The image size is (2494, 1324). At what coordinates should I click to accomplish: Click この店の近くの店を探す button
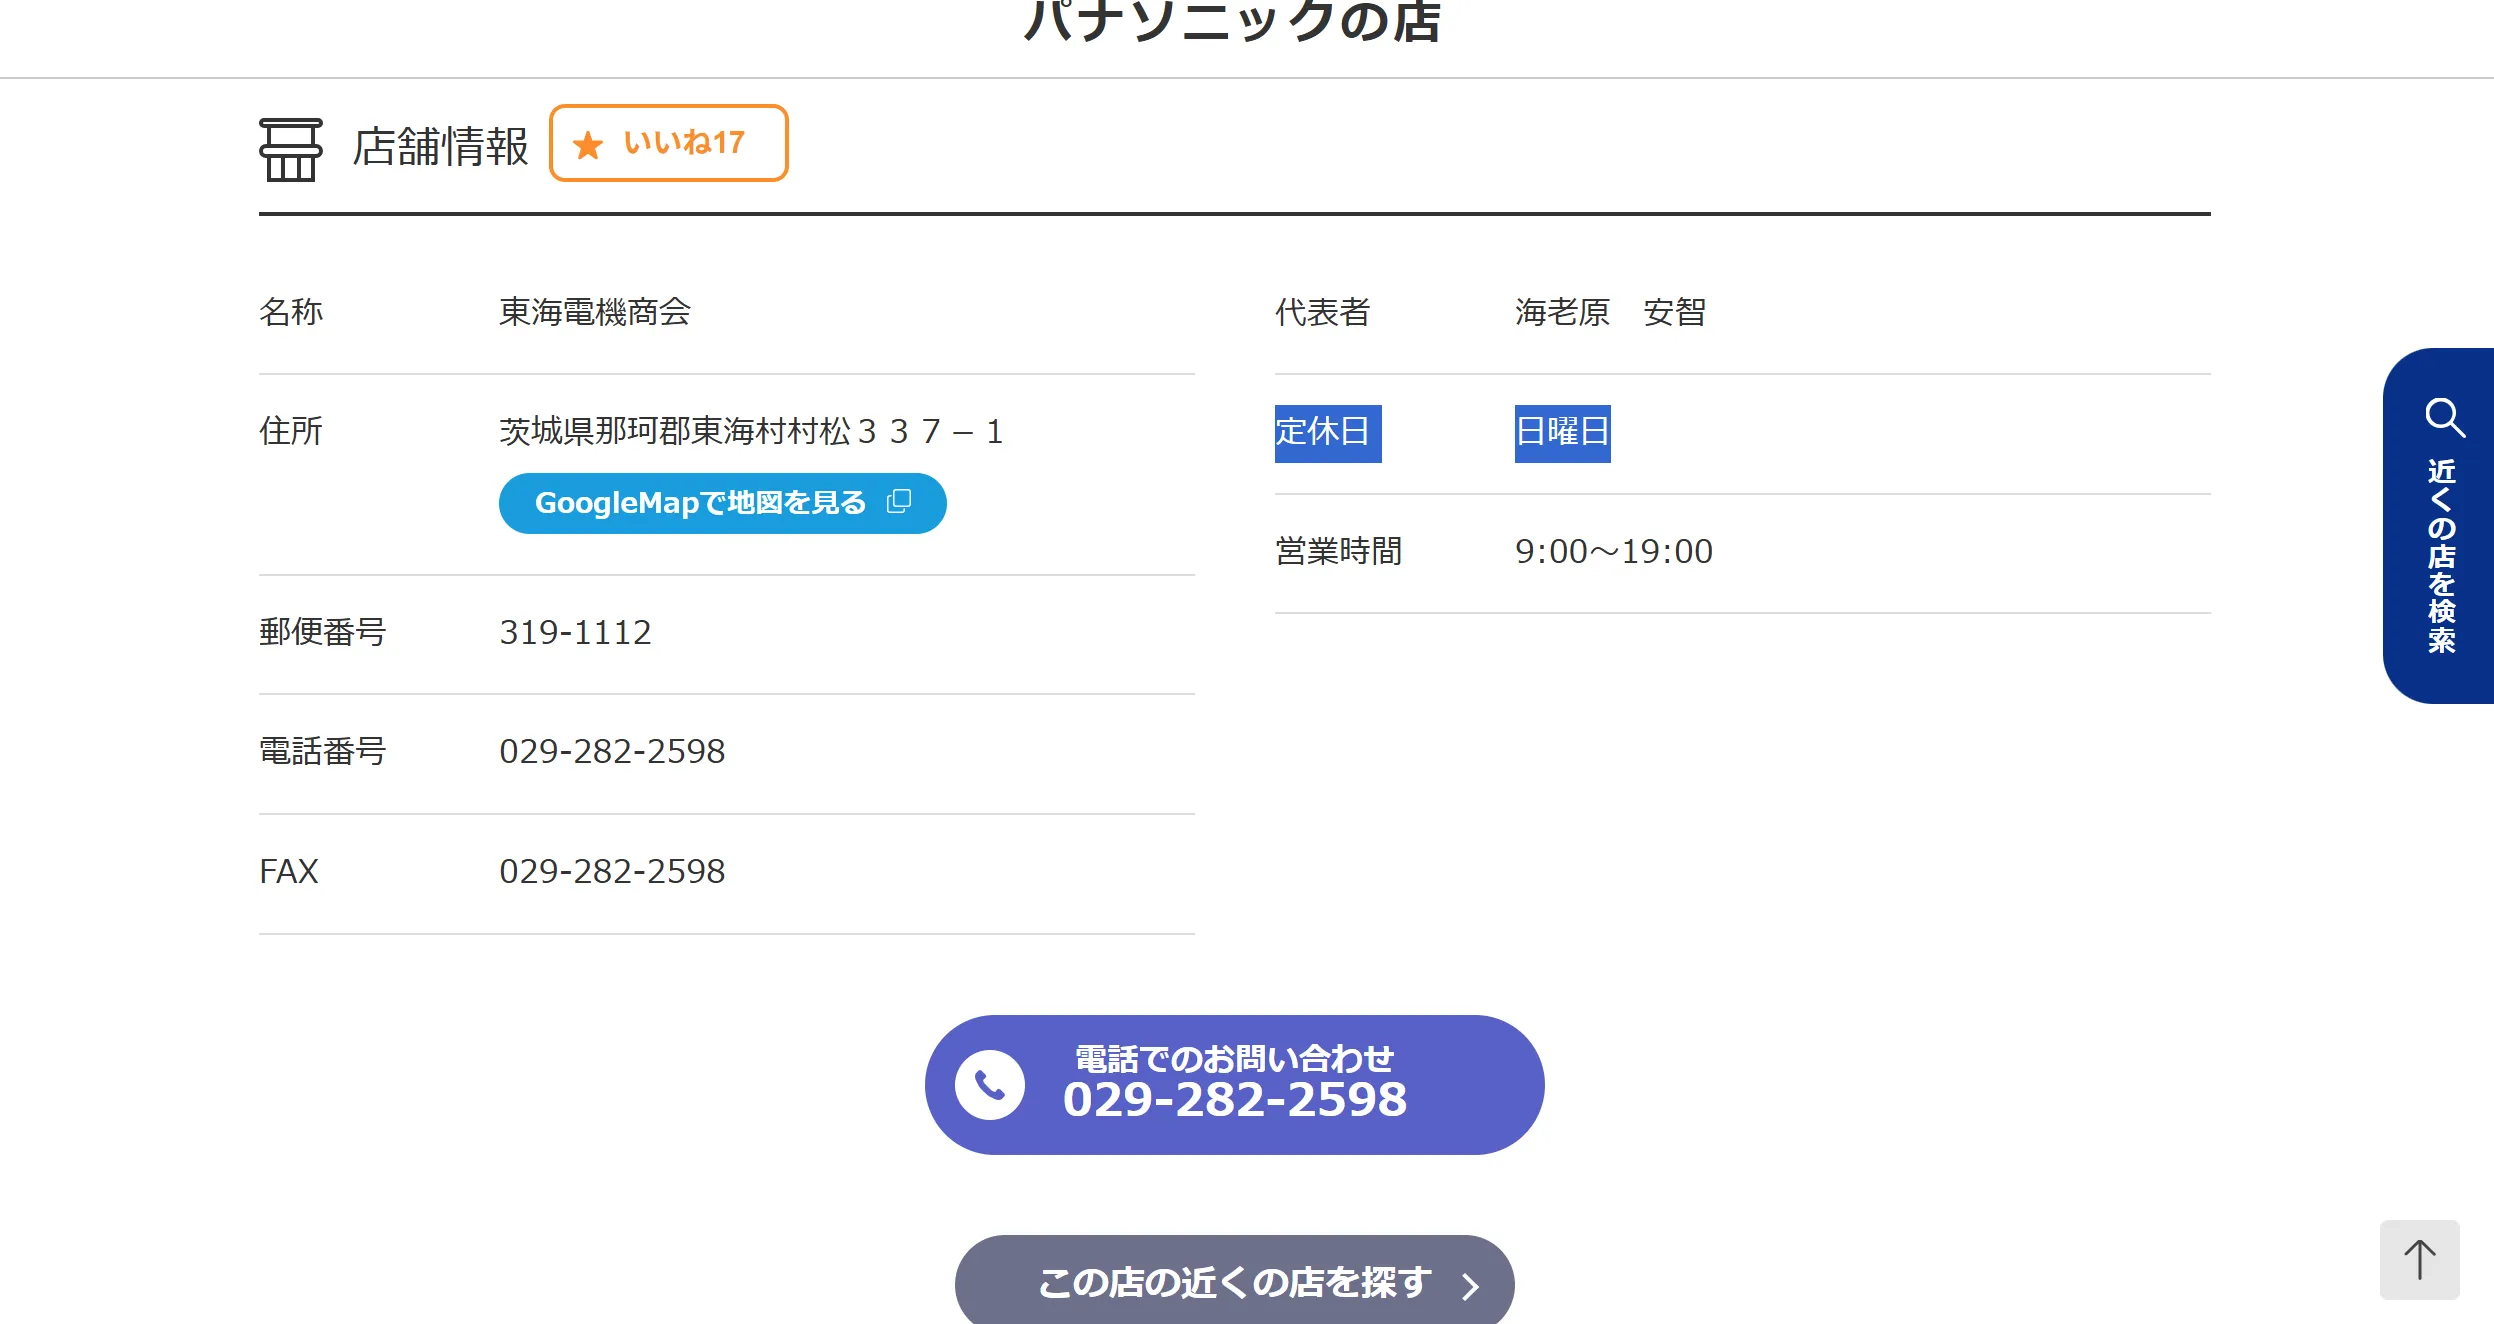click(x=1234, y=1281)
